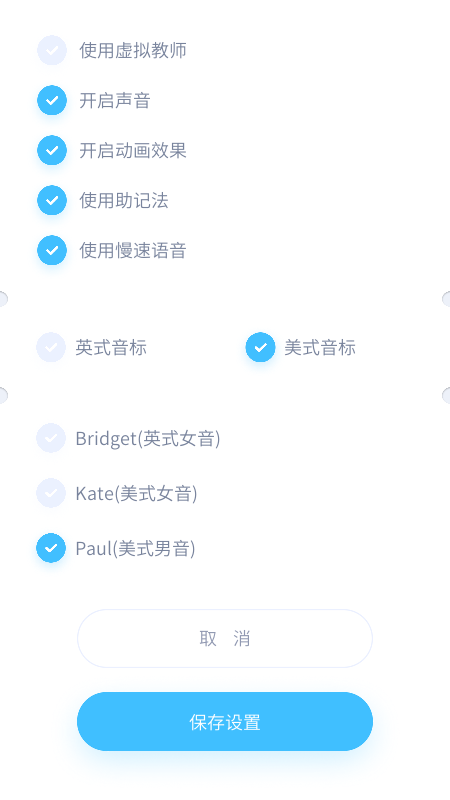This screenshot has height=800, width=450.
Task: Click the 取消 cancel button
Action: point(225,638)
